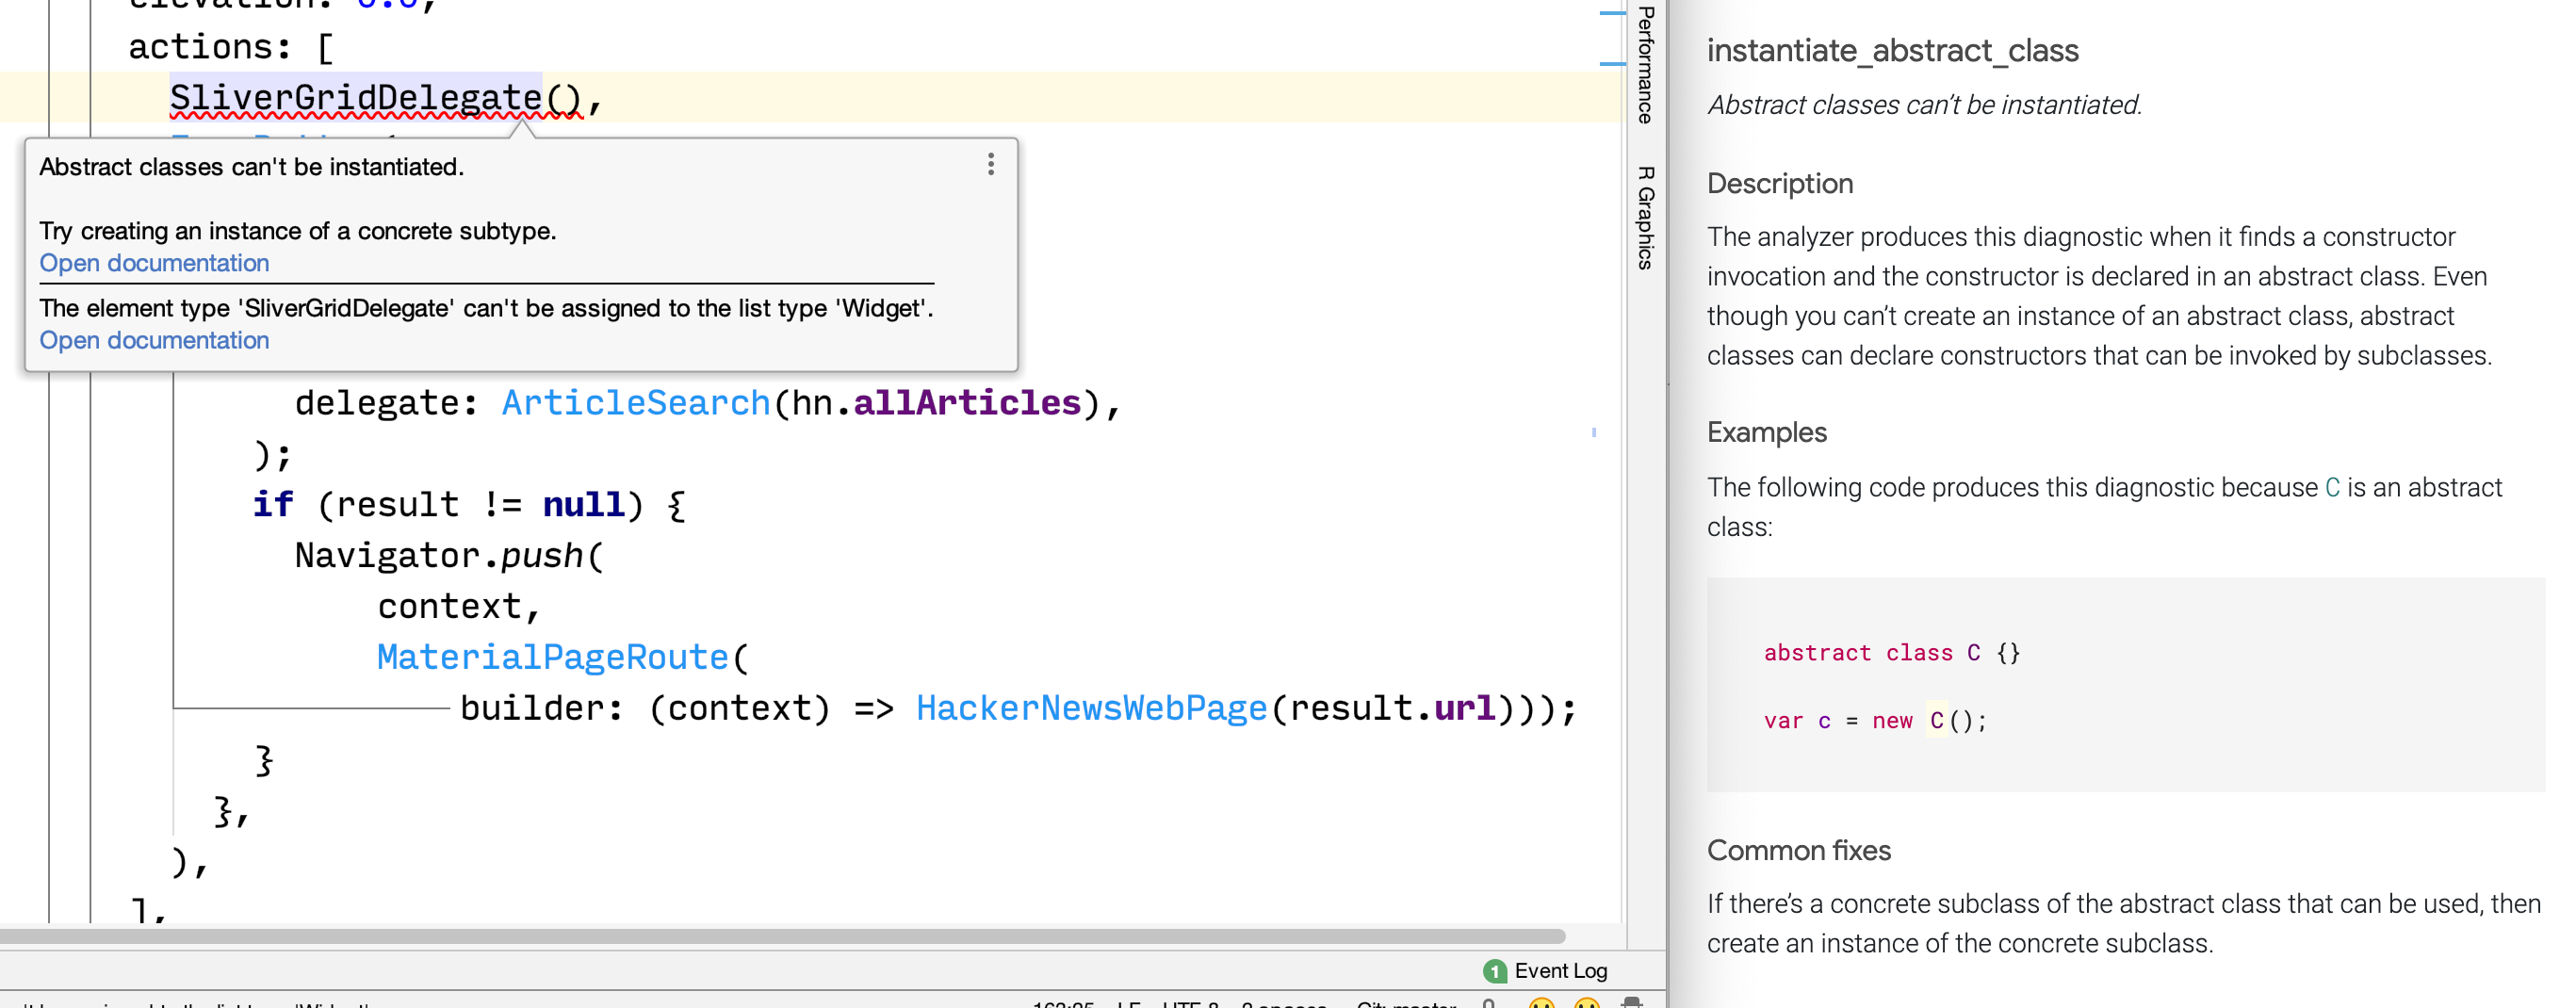Open the Event Log panel
This screenshot has width=2576, height=1008.
(1558, 970)
